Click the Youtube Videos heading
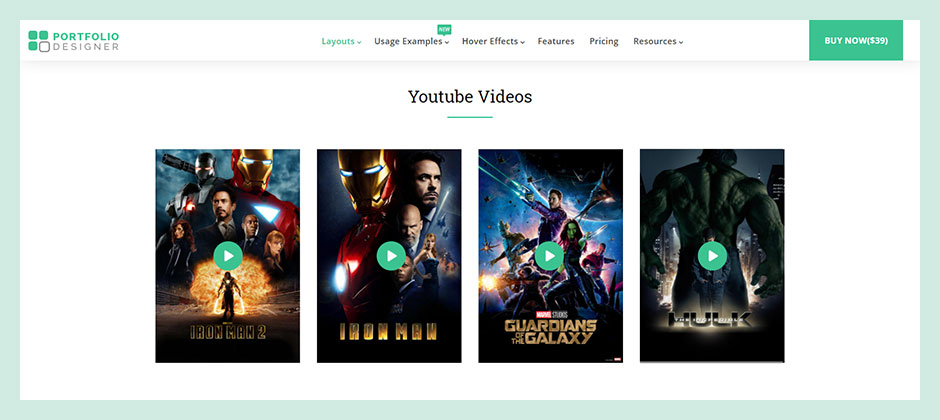This screenshot has width=940, height=420. (470, 96)
